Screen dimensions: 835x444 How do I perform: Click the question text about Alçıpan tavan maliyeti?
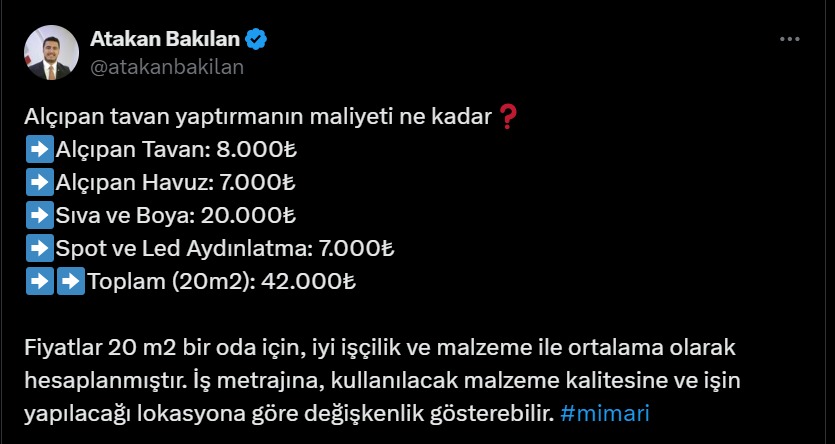coord(258,119)
